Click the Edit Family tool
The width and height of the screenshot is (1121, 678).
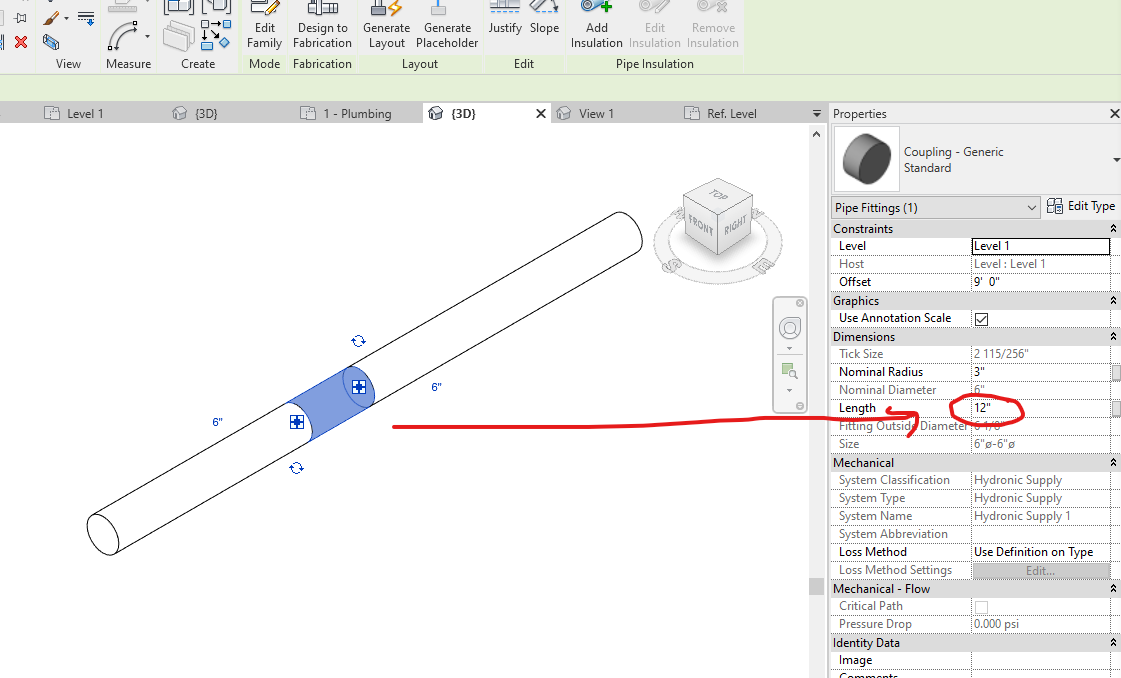pyautogui.click(x=265, y=25)
